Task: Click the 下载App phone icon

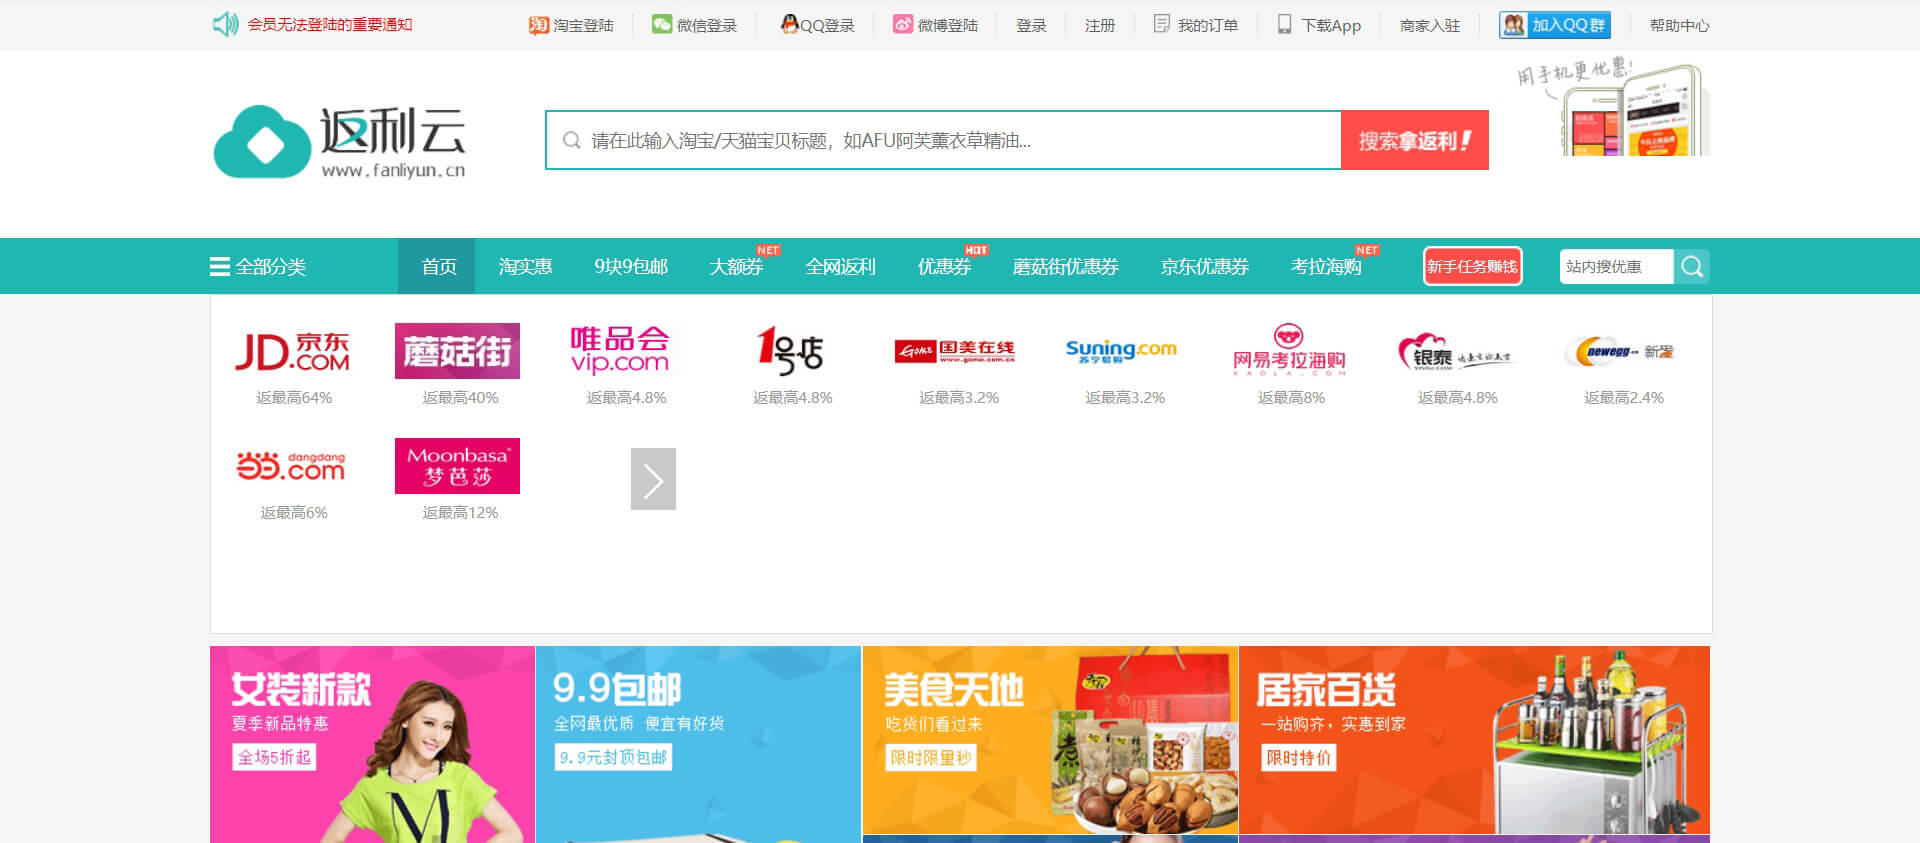Action: (x=1284, y=24)
